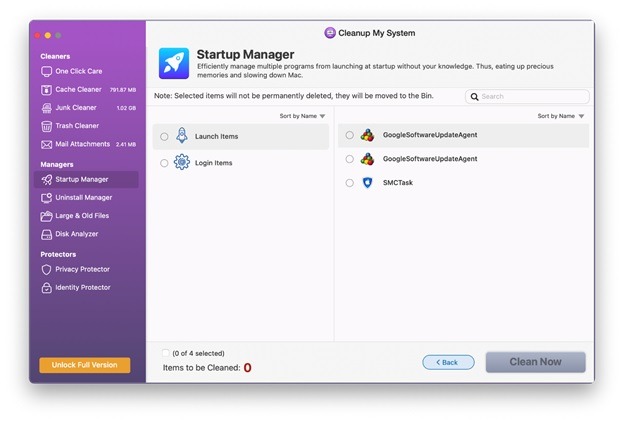Click the Startup Manager rocket sidebar icon

47,180
